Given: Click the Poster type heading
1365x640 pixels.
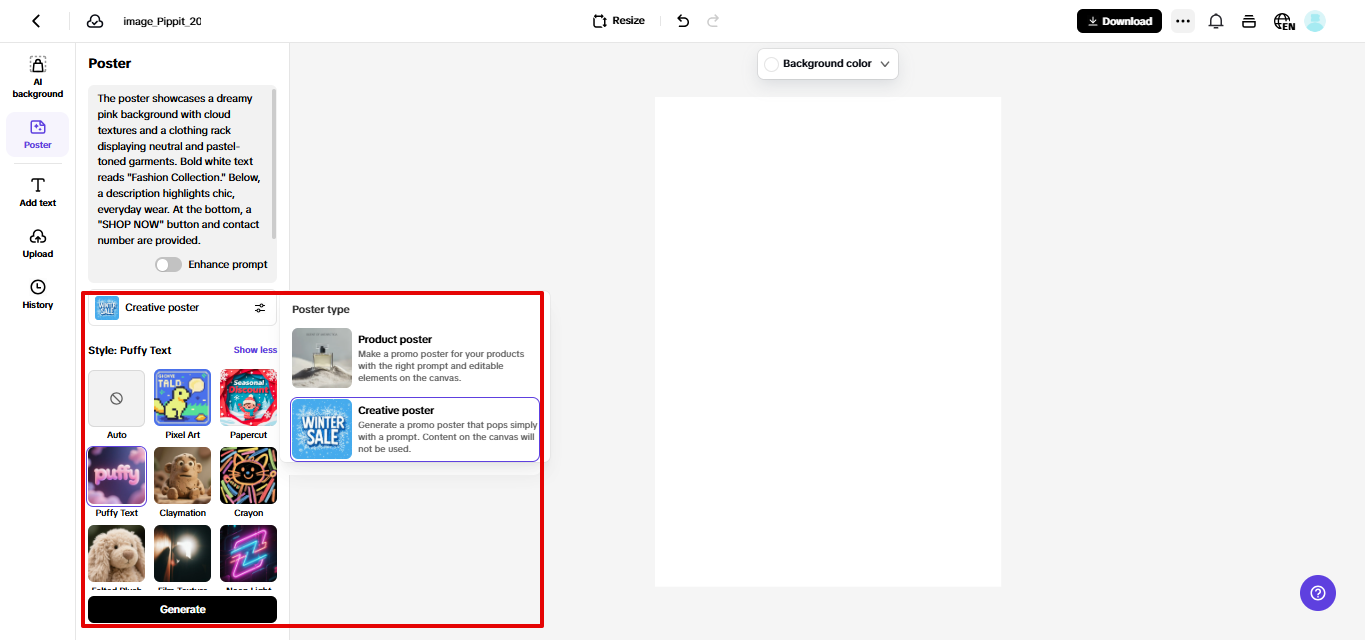Looking at the screenshot, I should click(321, 310).
